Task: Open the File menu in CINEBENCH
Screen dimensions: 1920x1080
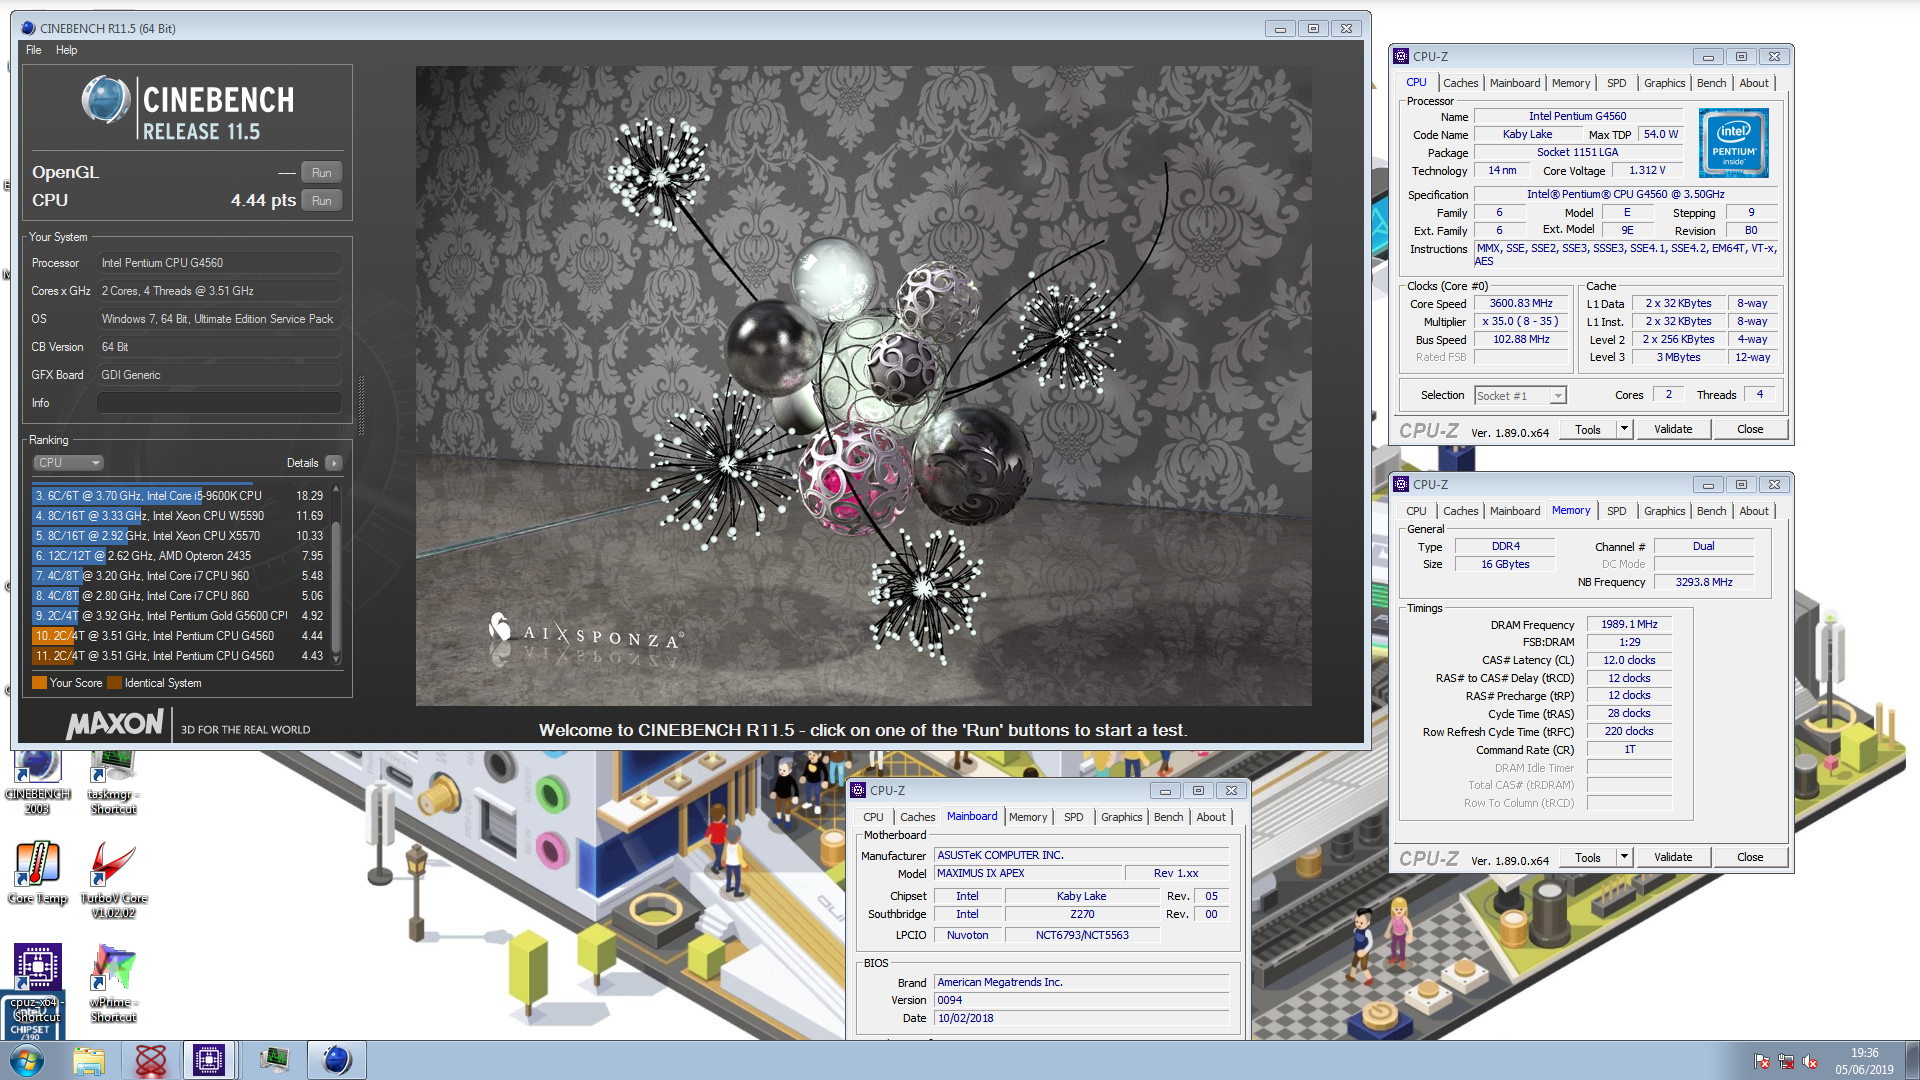Action: point(34,50)
